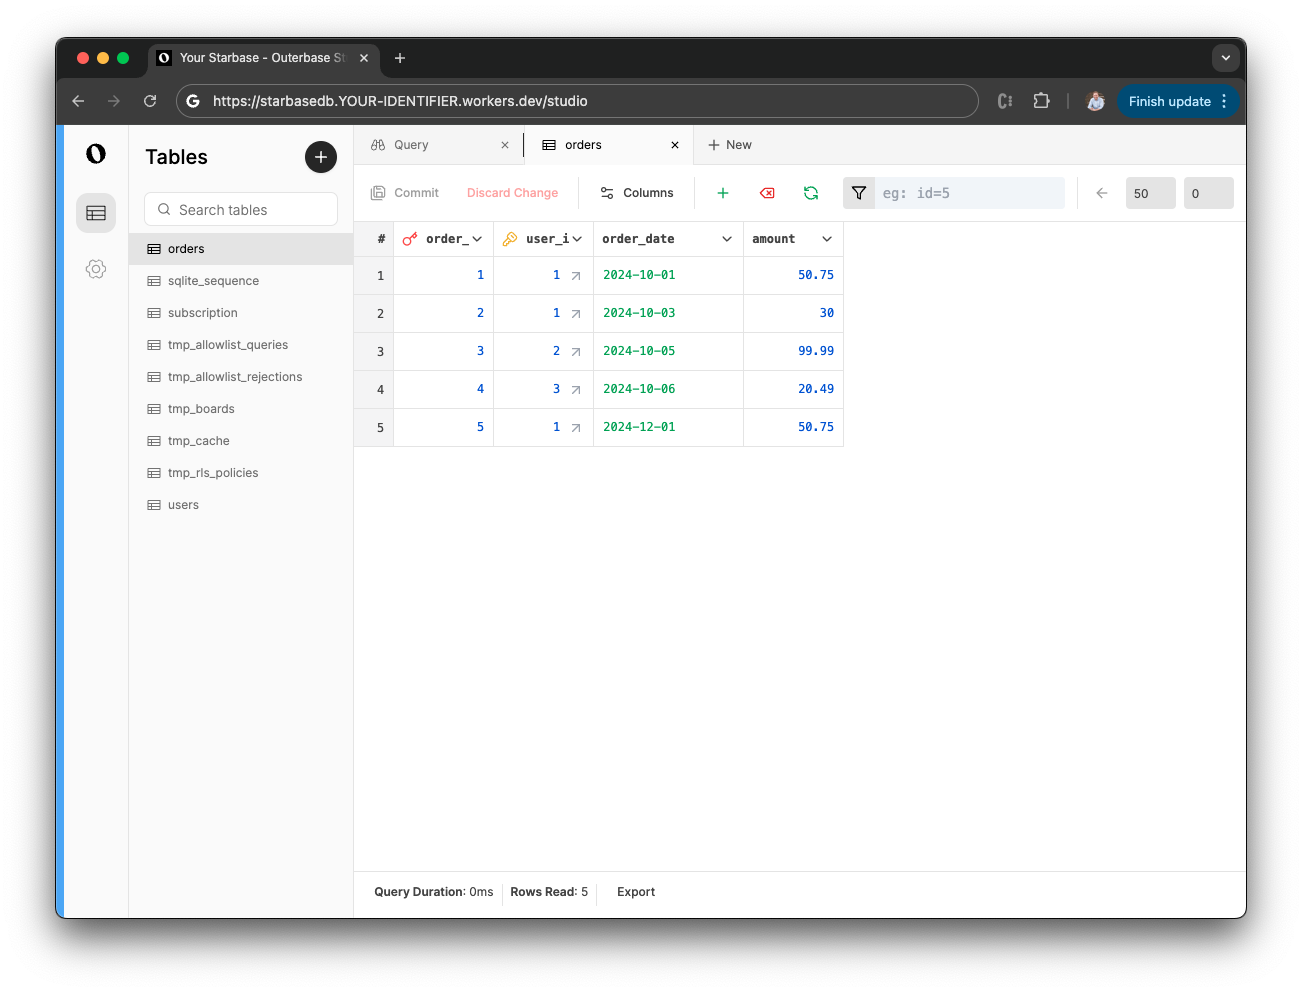Open browser extensions puzzle icon
The height and width of the screenshot is (992, 1302).
coord(1041,101)
